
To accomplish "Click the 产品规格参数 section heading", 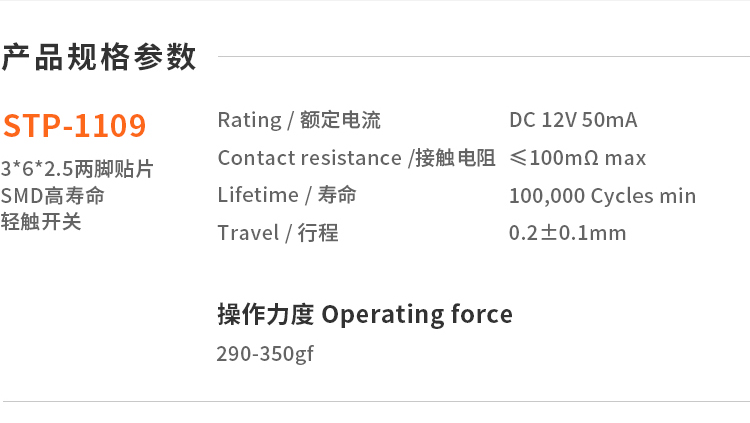I will tap(98, 57).
